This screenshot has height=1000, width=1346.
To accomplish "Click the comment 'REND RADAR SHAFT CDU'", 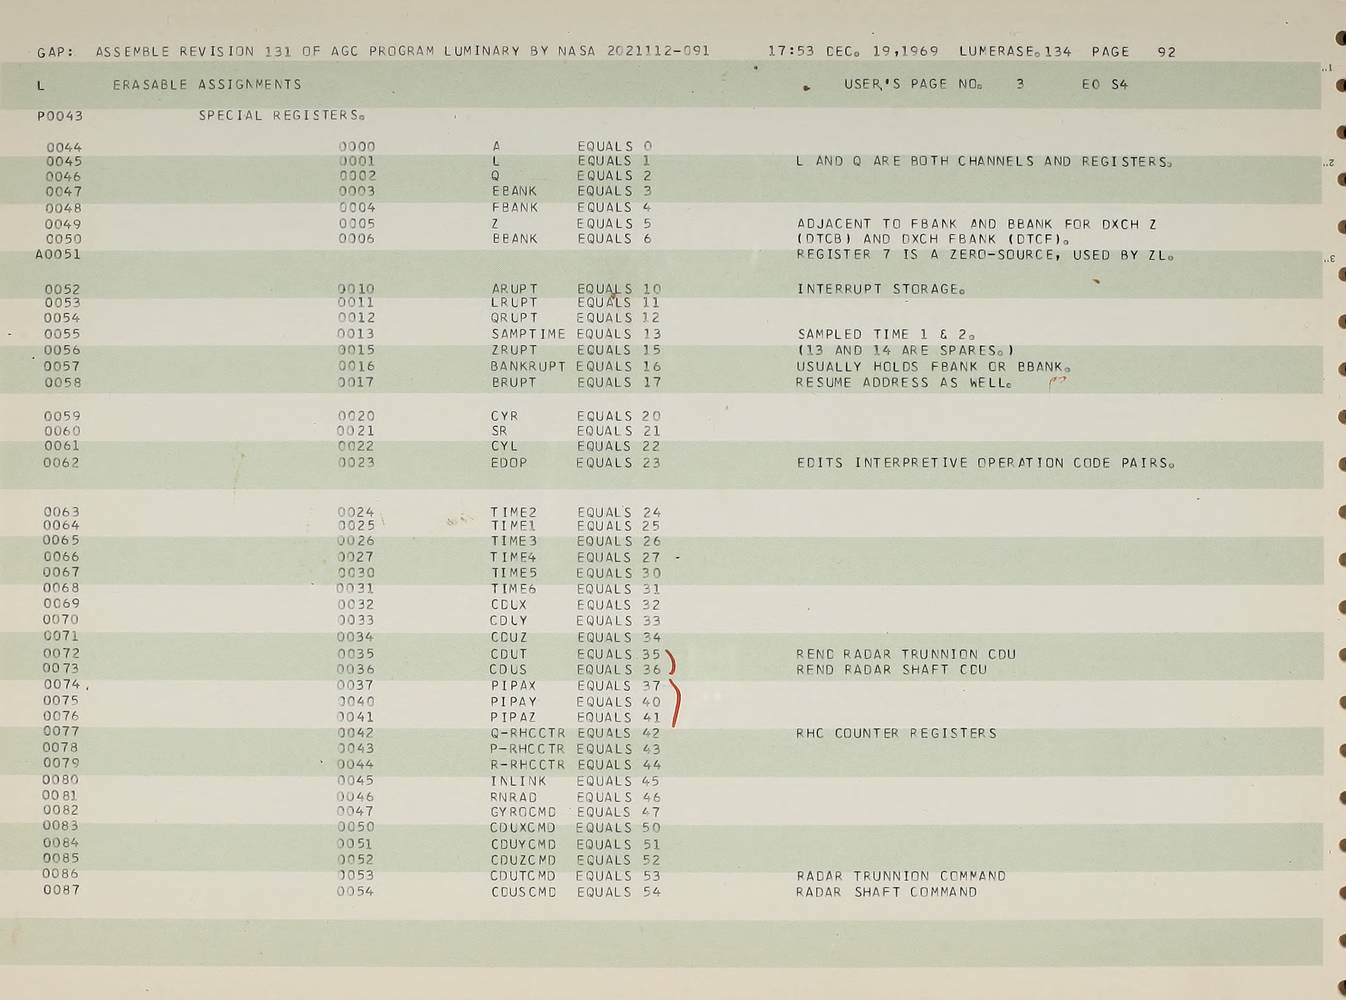I will [891, 670].
